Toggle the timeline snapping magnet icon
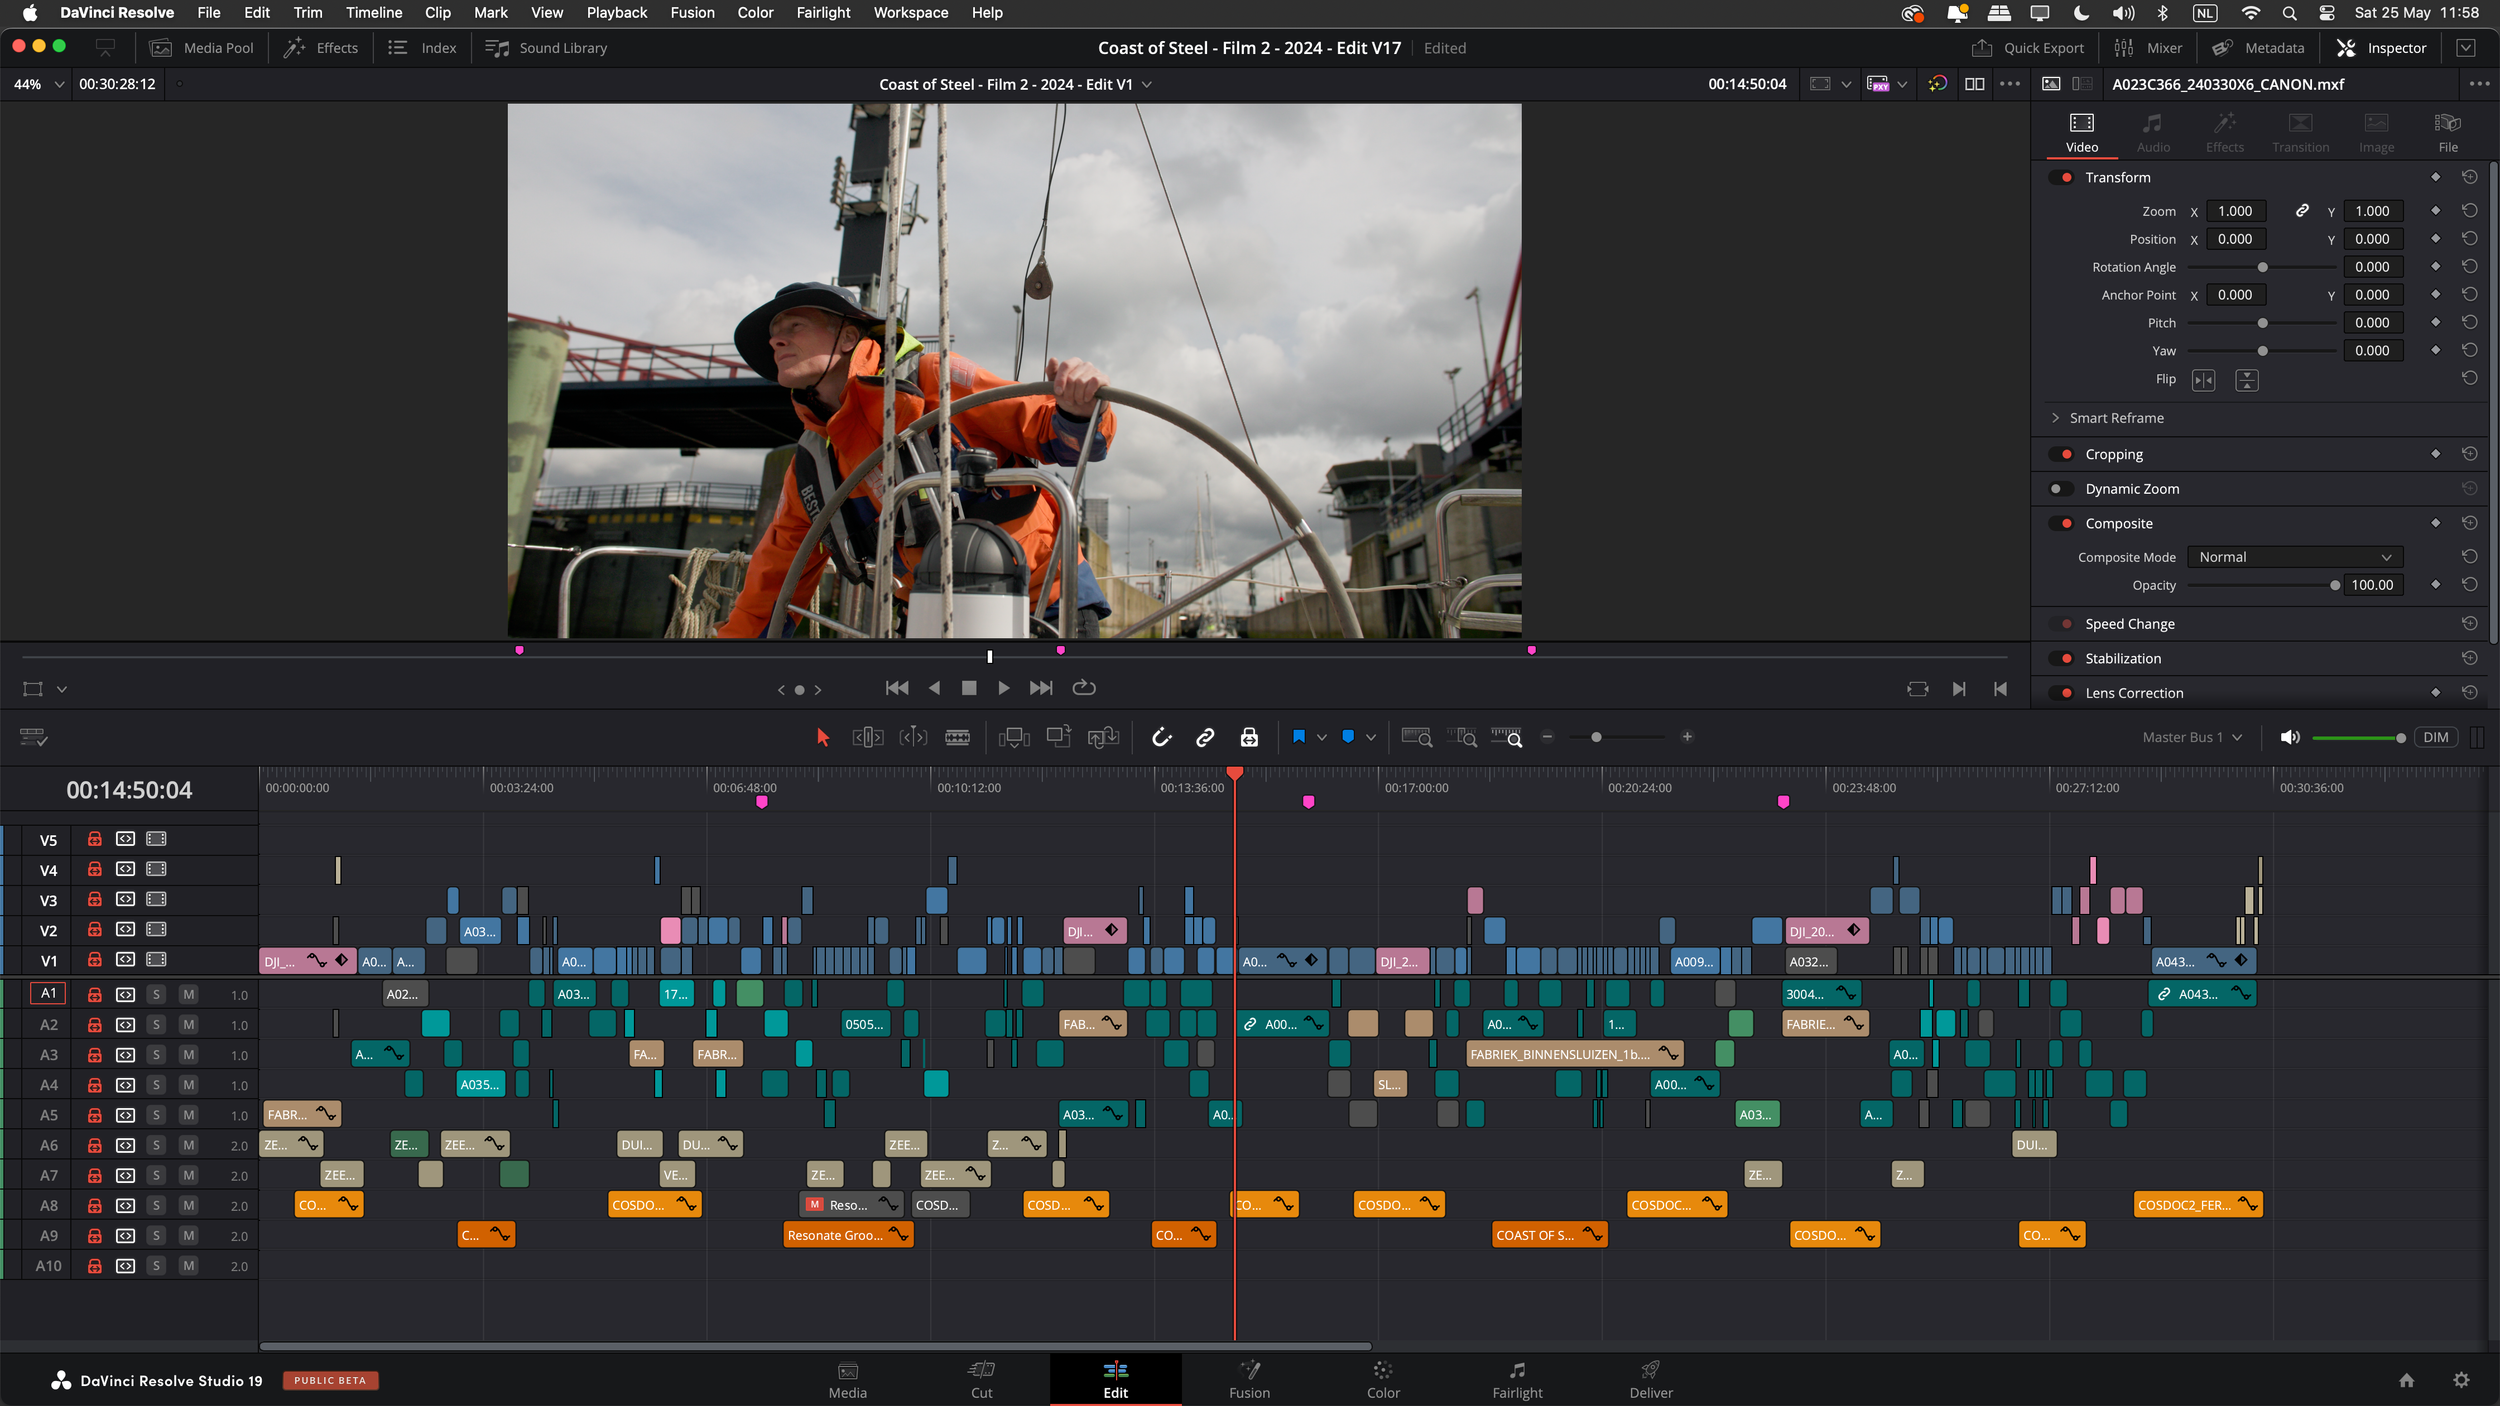The height and width of the screenshot is (1406, 2500). tap(1161, 738)
